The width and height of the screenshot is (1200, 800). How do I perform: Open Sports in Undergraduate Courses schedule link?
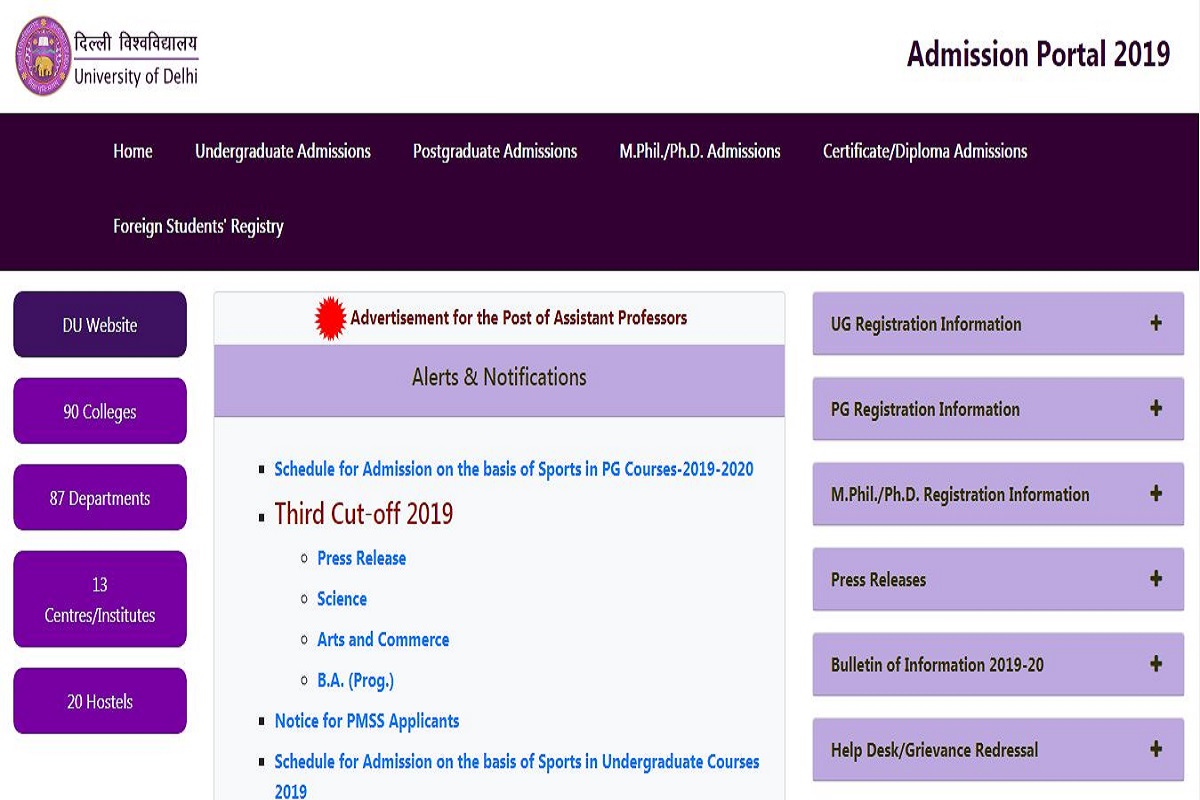point(517,776)
